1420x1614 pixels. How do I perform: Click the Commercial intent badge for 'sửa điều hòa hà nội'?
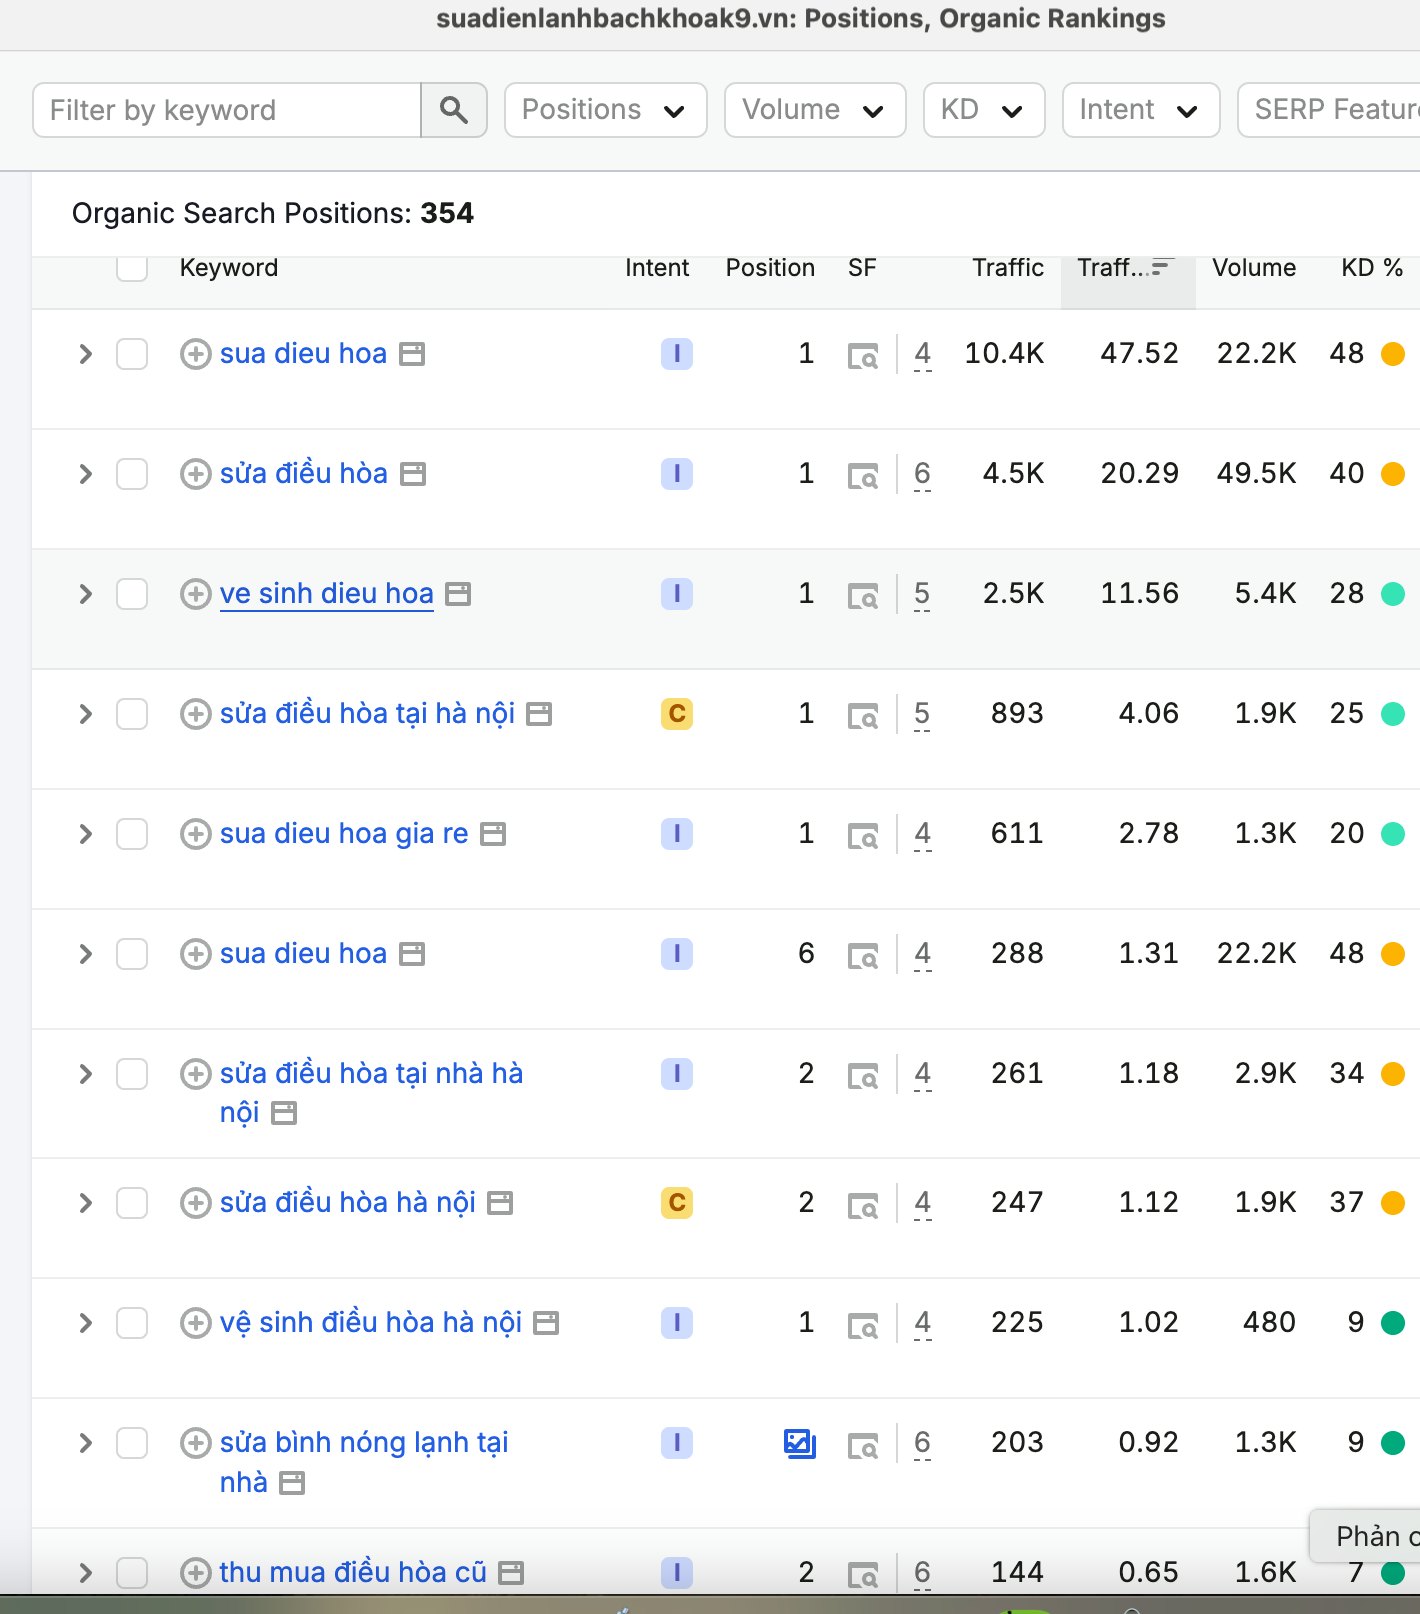tap(677, 1203)
